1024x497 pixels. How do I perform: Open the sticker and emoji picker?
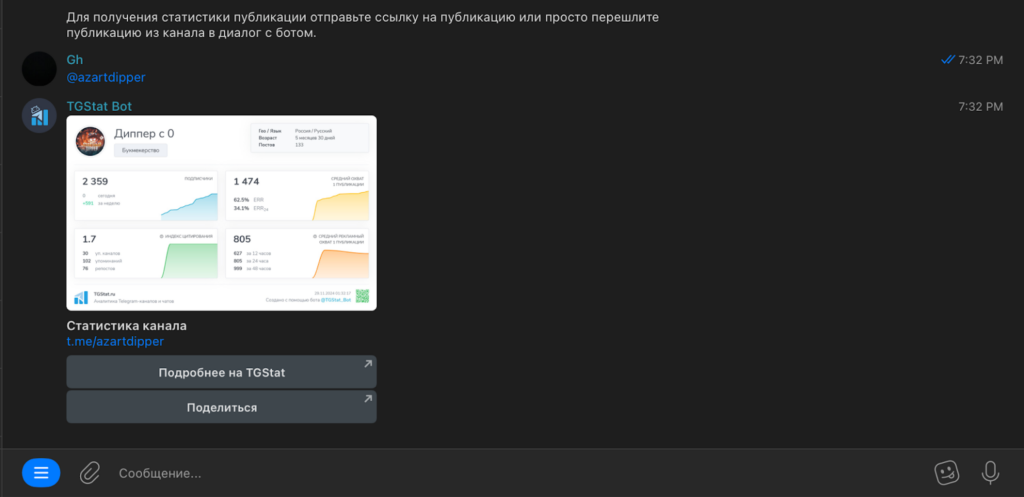click(x=947, y=473)
